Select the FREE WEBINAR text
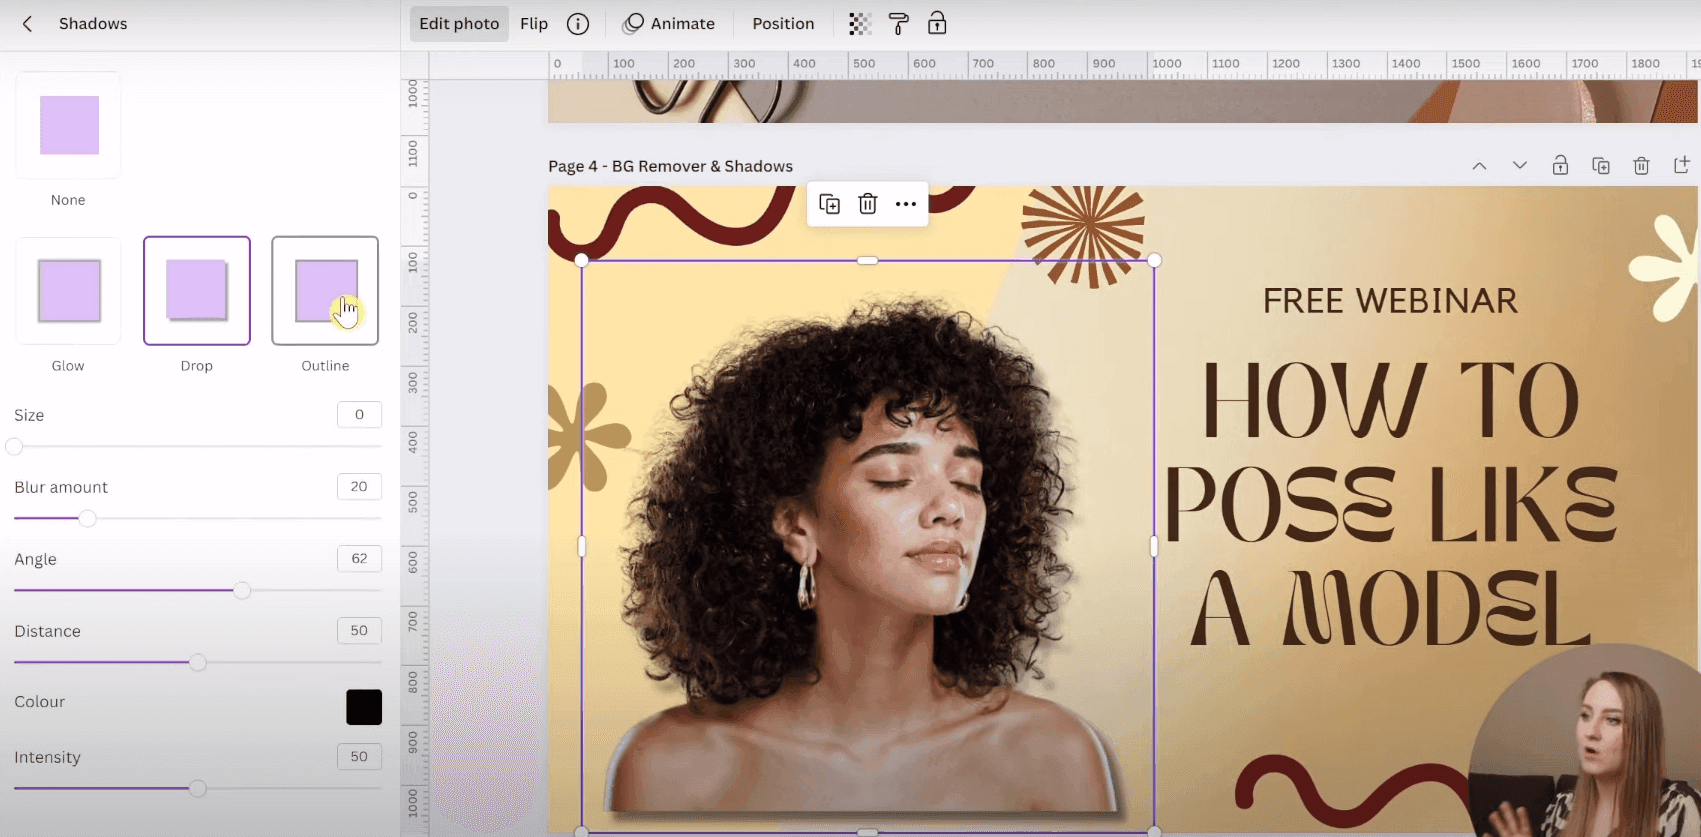Image resolution: width=1701 pixels, height=837 pixels. [1390, 301]
